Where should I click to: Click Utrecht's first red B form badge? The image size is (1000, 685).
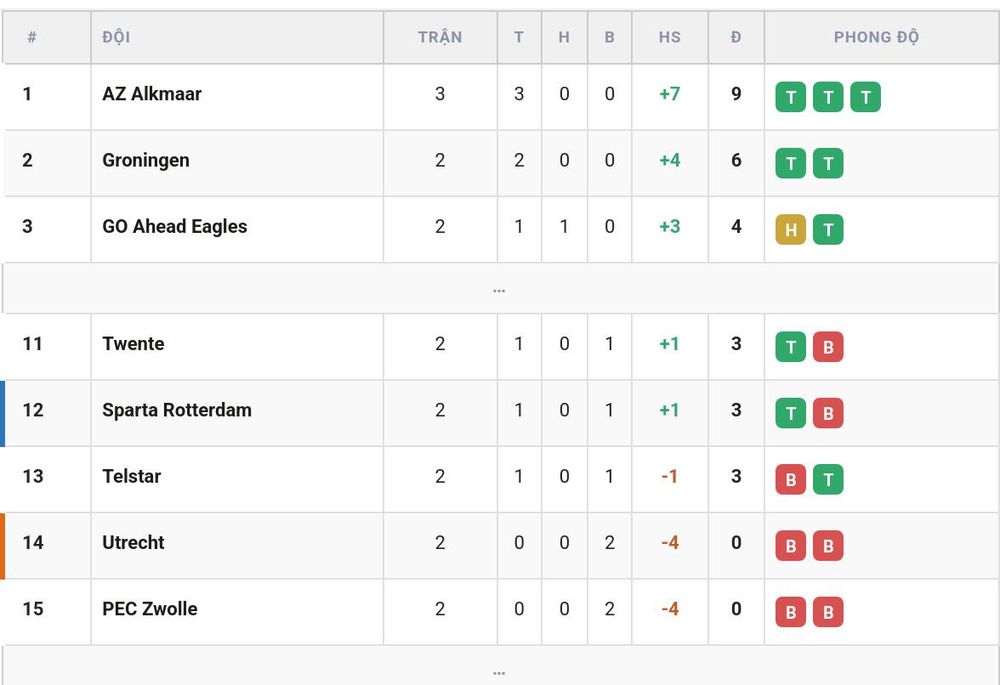point(791,546)
